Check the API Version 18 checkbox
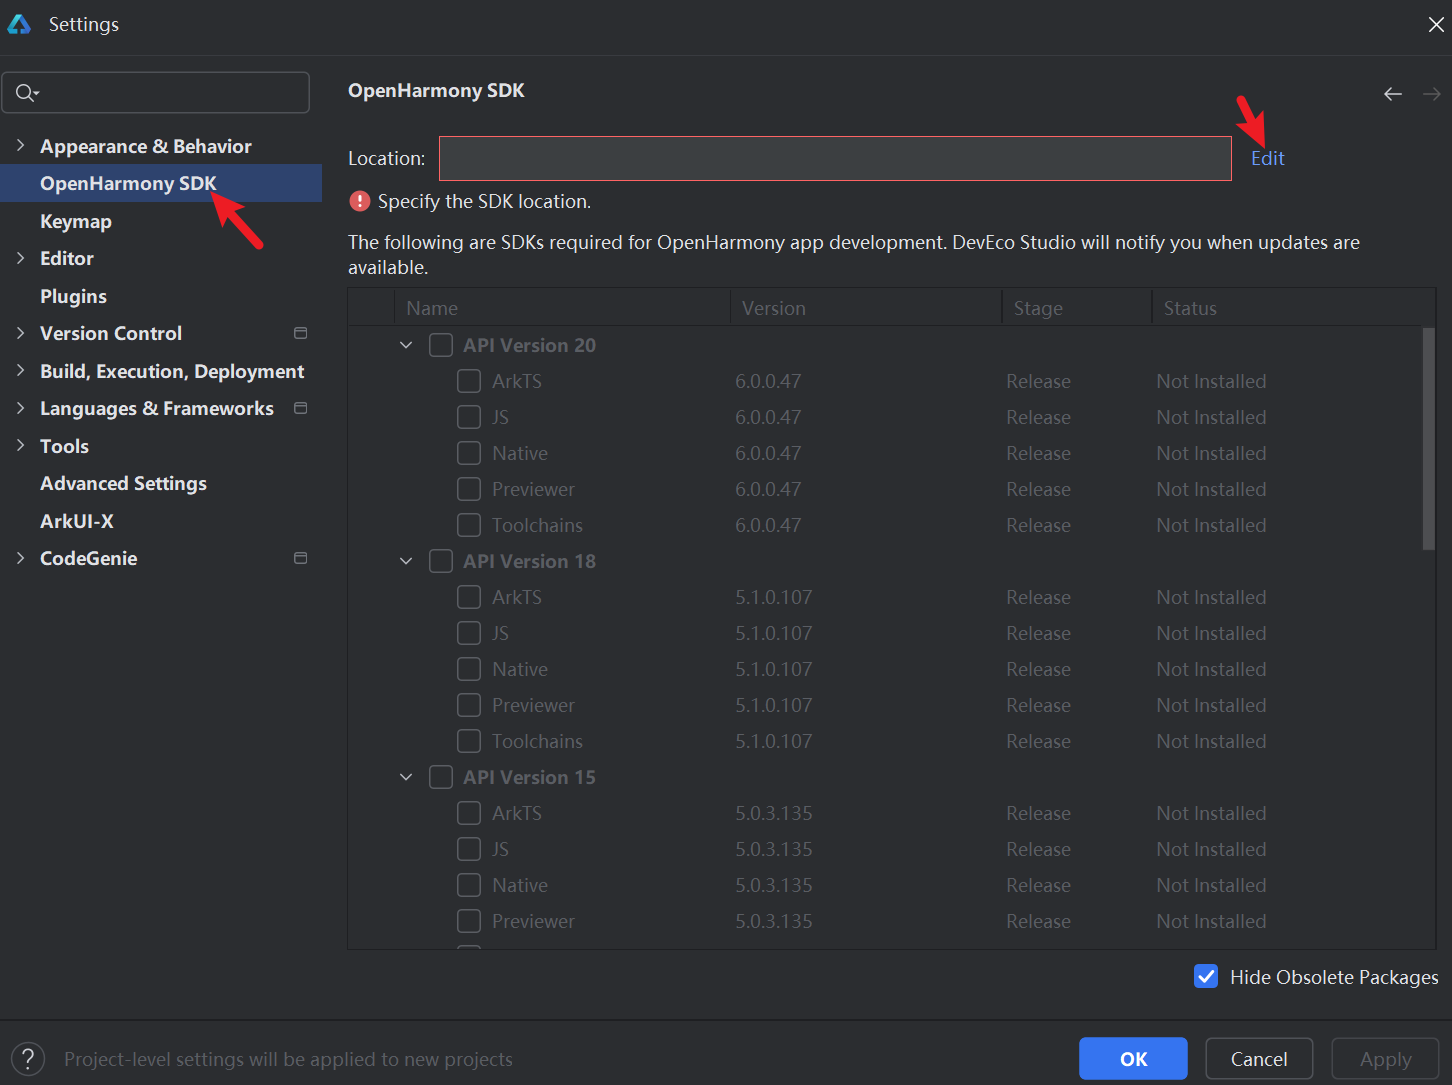The width and height of the screenshot is (1452, 1085). click(441, 561)
